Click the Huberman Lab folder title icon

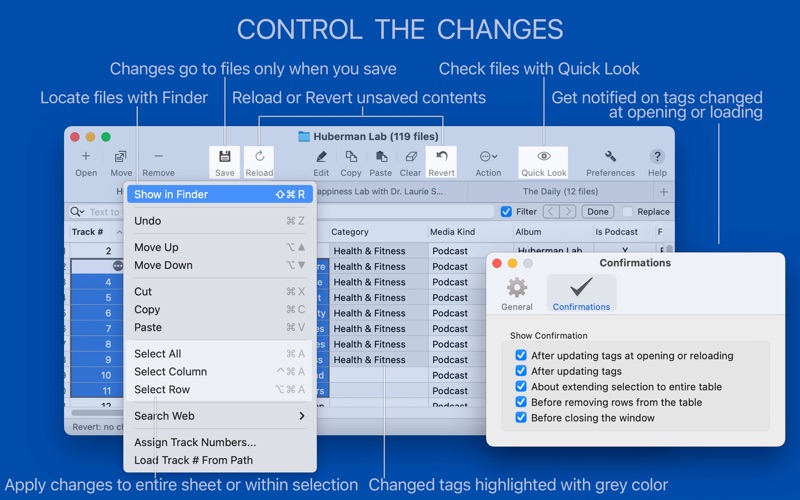click(304, 136)
